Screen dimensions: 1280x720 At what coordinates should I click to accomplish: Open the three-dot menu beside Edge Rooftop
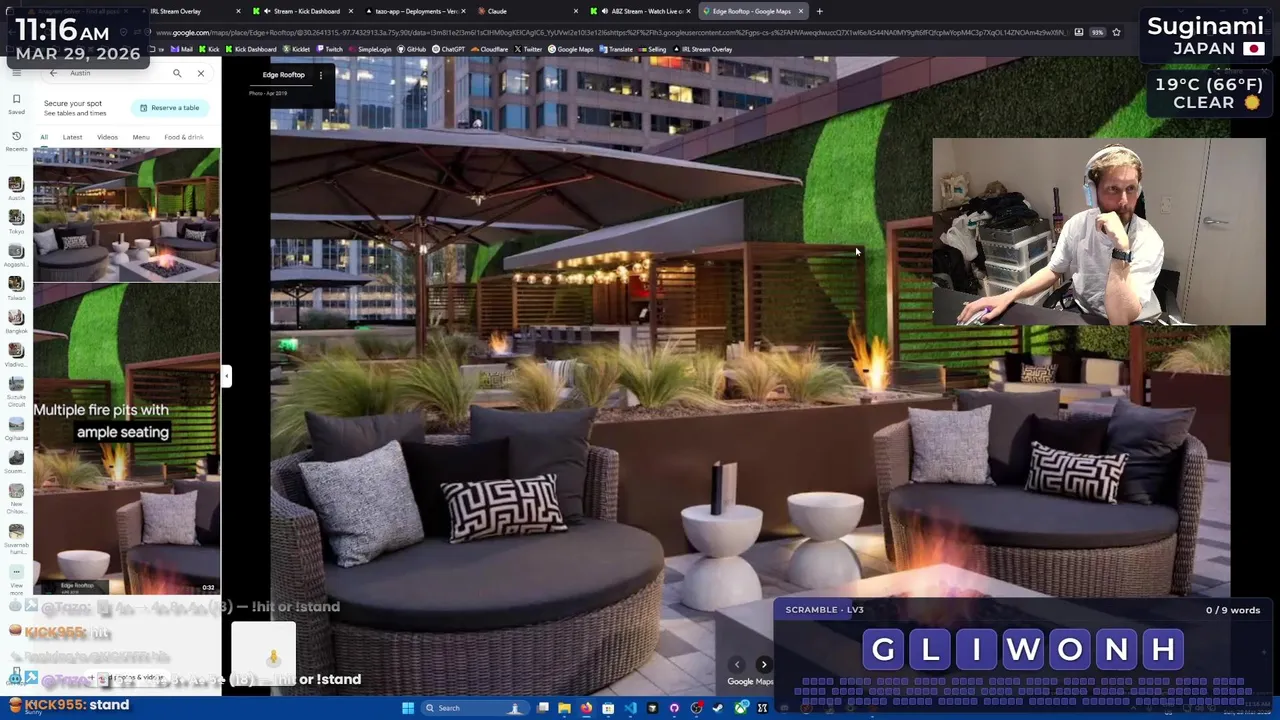pyautogui.click(x=321, y=75)
